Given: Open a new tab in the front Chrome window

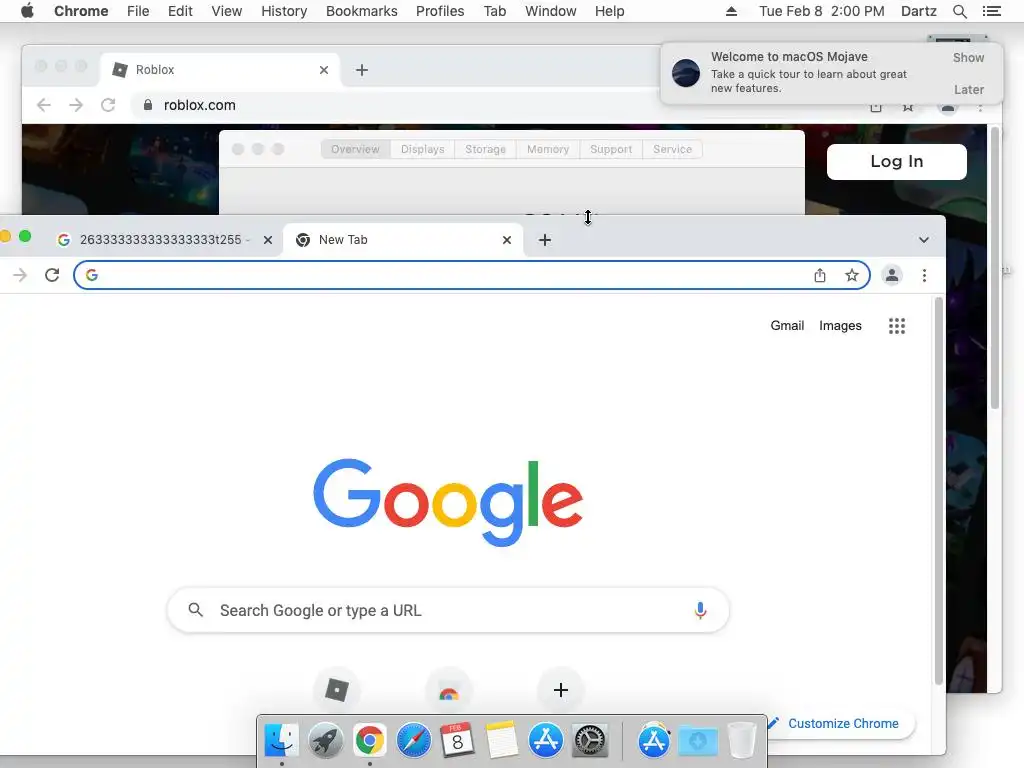Looking at the screenshot, I should 545,240.
